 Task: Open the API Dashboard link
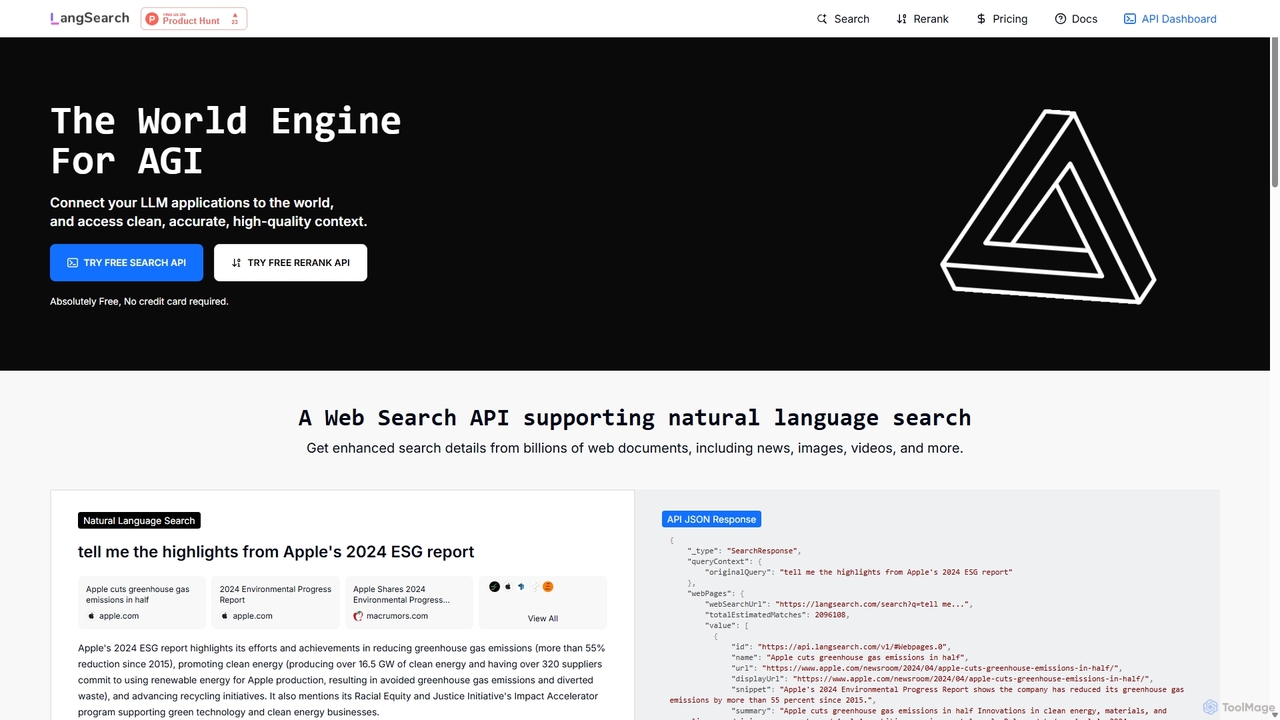pos(1170,19)
